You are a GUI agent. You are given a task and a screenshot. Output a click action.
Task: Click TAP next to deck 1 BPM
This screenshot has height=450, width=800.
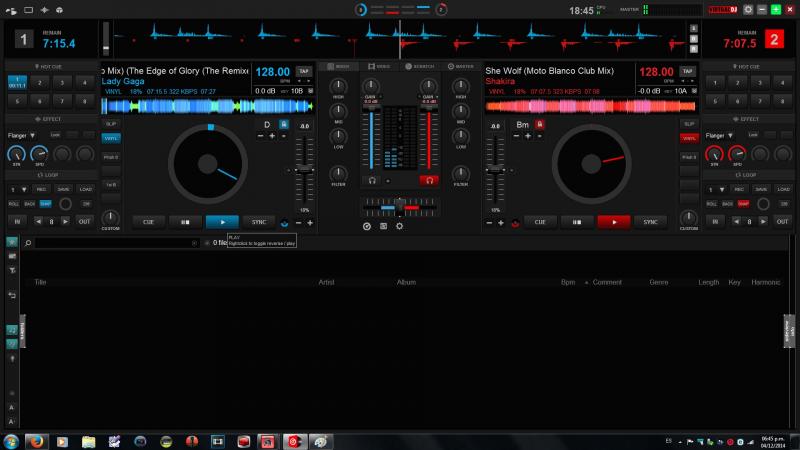304,71
